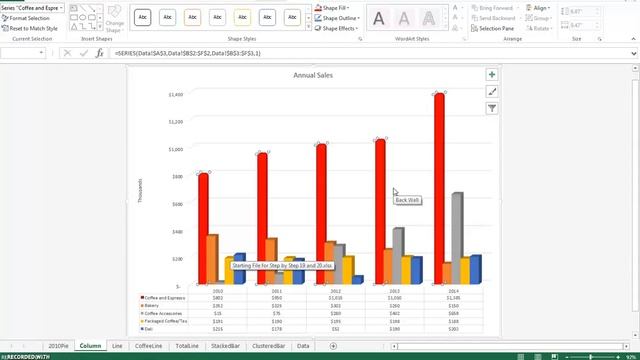Click the formula bar Enter checkmark icon
The image size is (640, 360).
tap(84, 53)
